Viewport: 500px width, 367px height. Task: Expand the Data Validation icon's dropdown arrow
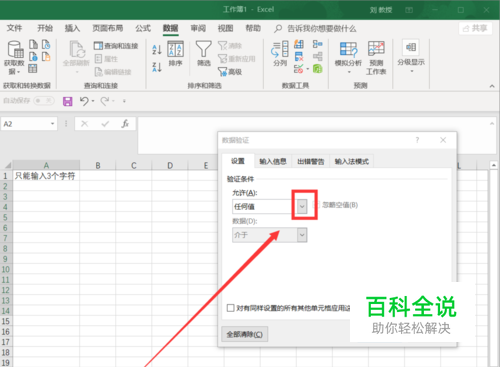pos(307,69)
